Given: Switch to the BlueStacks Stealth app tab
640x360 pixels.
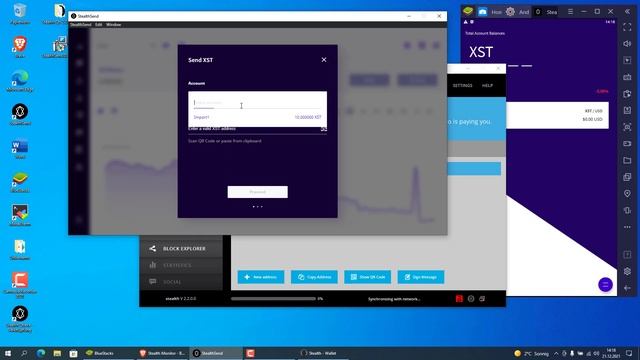Looking at the screenshot, I should (x=546, y=12).
